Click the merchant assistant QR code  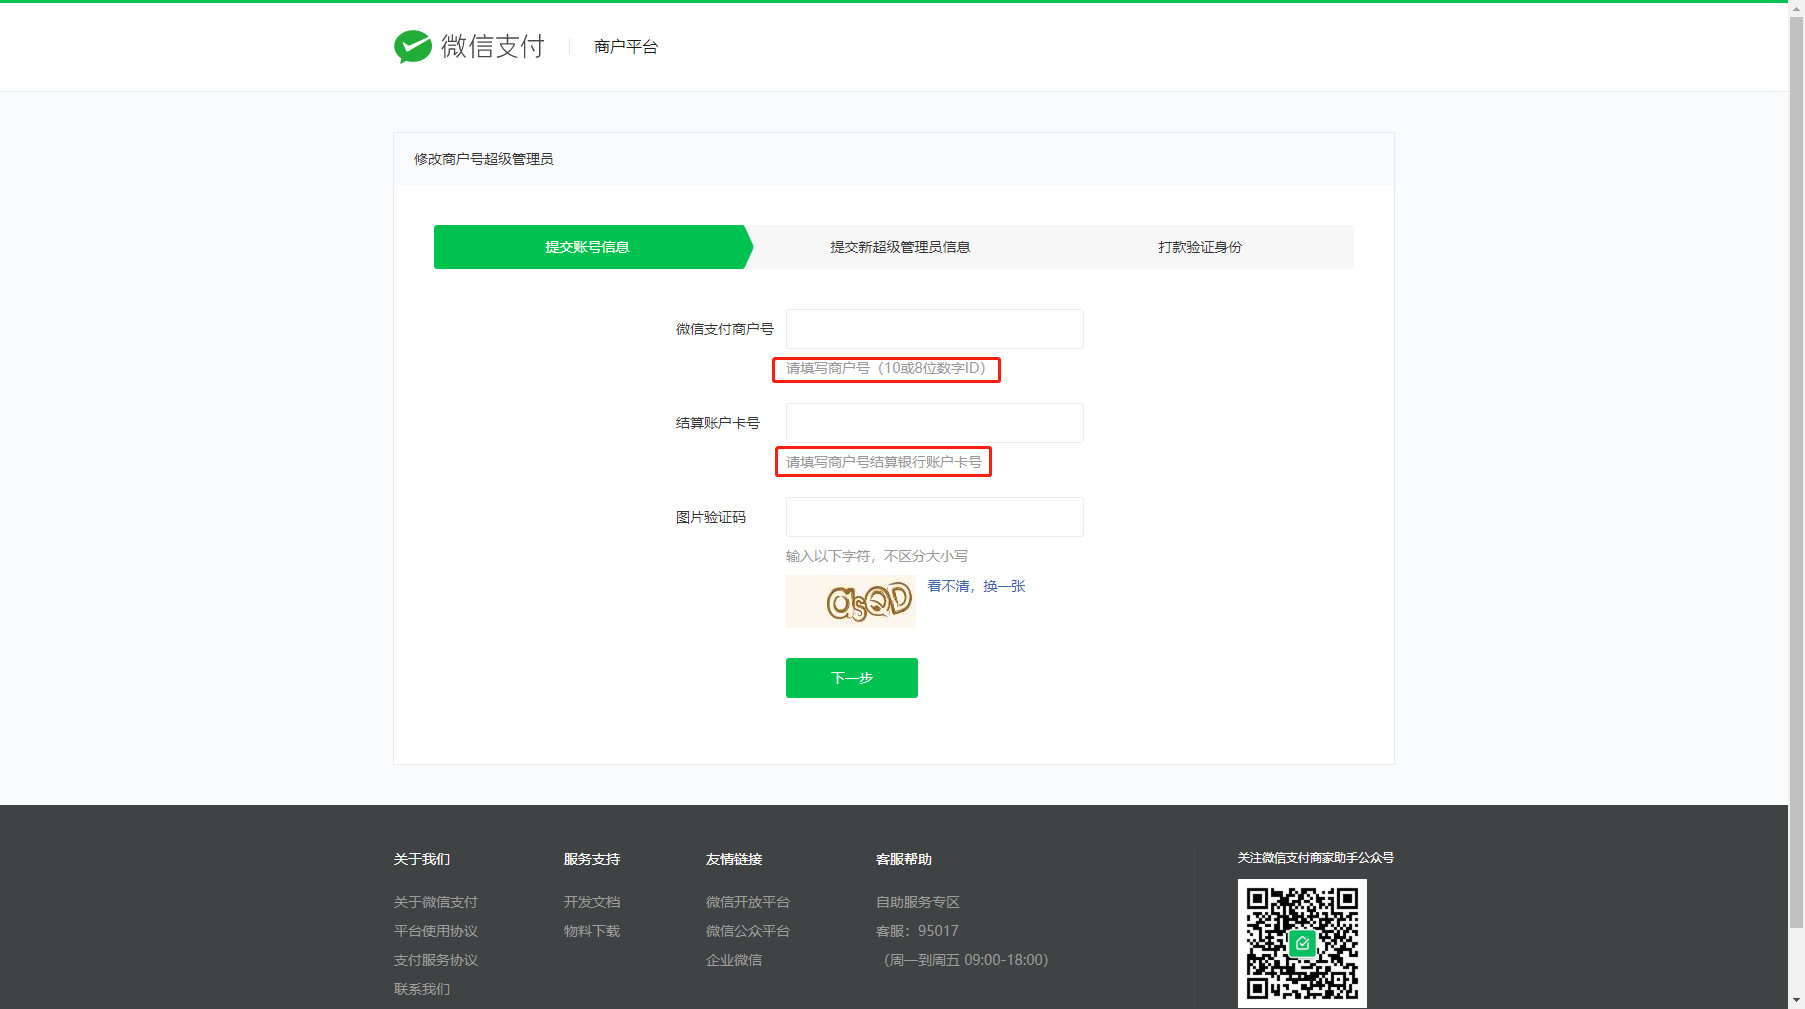[1302, 943]
